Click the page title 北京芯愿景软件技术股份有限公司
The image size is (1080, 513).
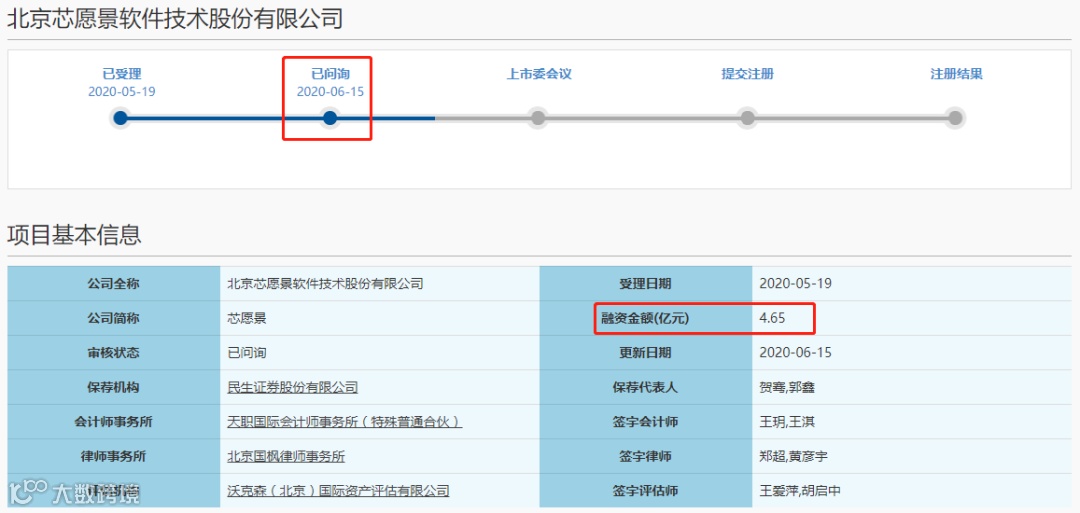[175, 19]
